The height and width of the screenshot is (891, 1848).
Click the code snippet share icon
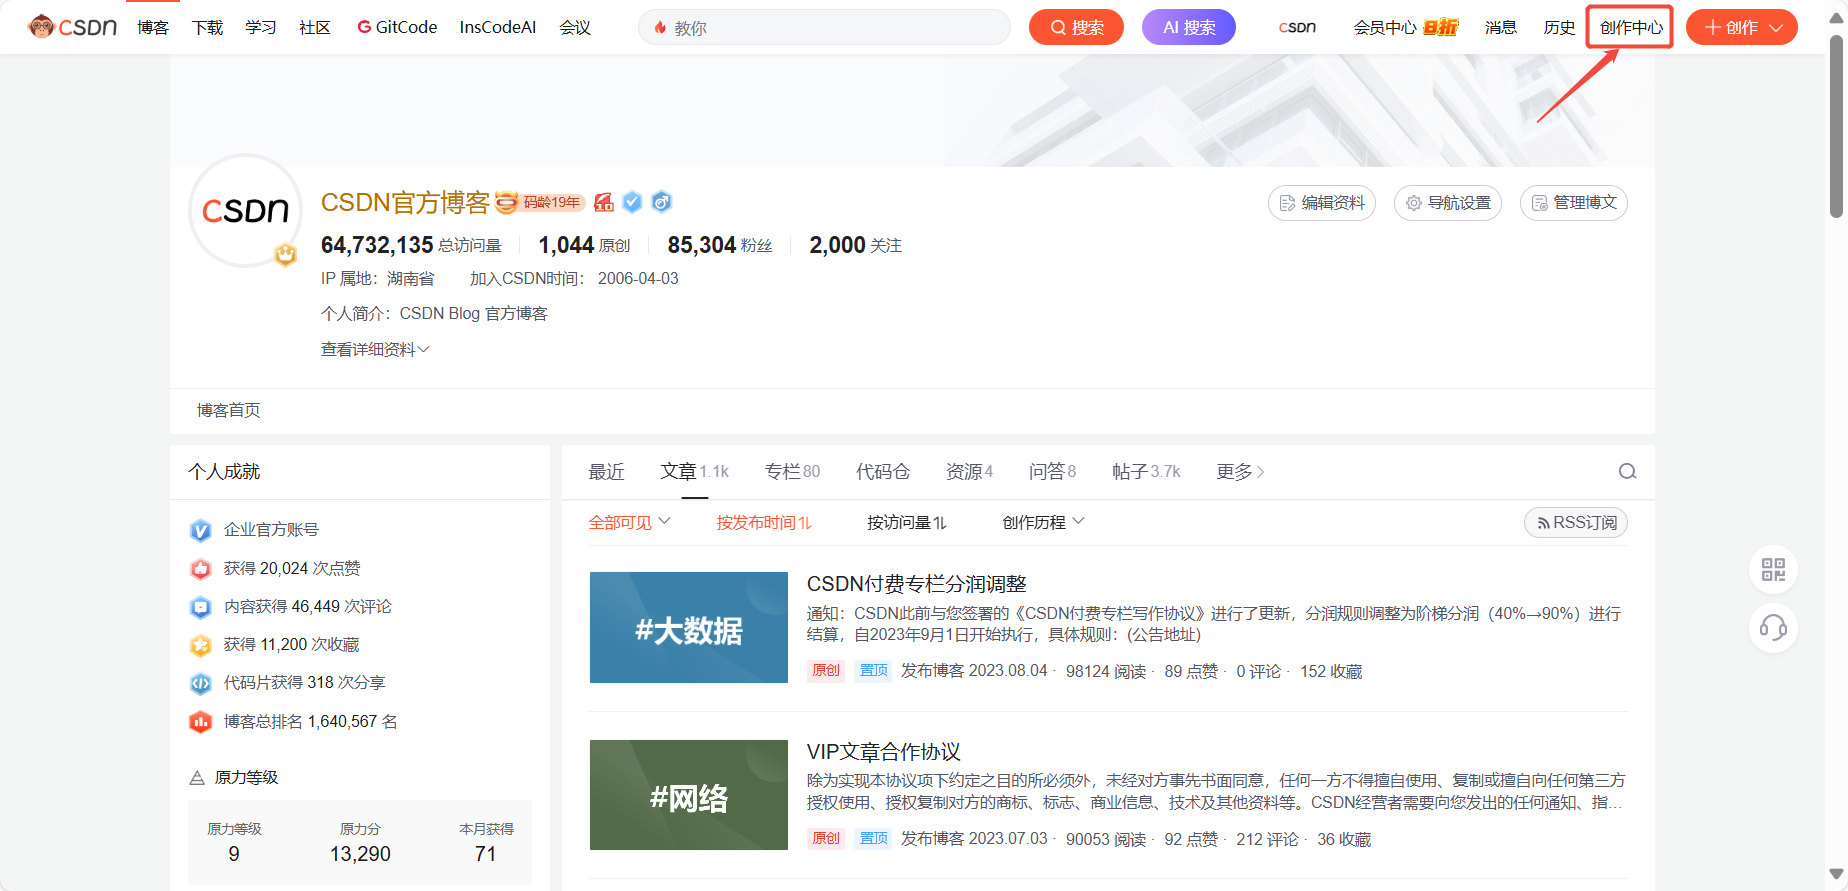pyautogui.click(x=201, y=683)
